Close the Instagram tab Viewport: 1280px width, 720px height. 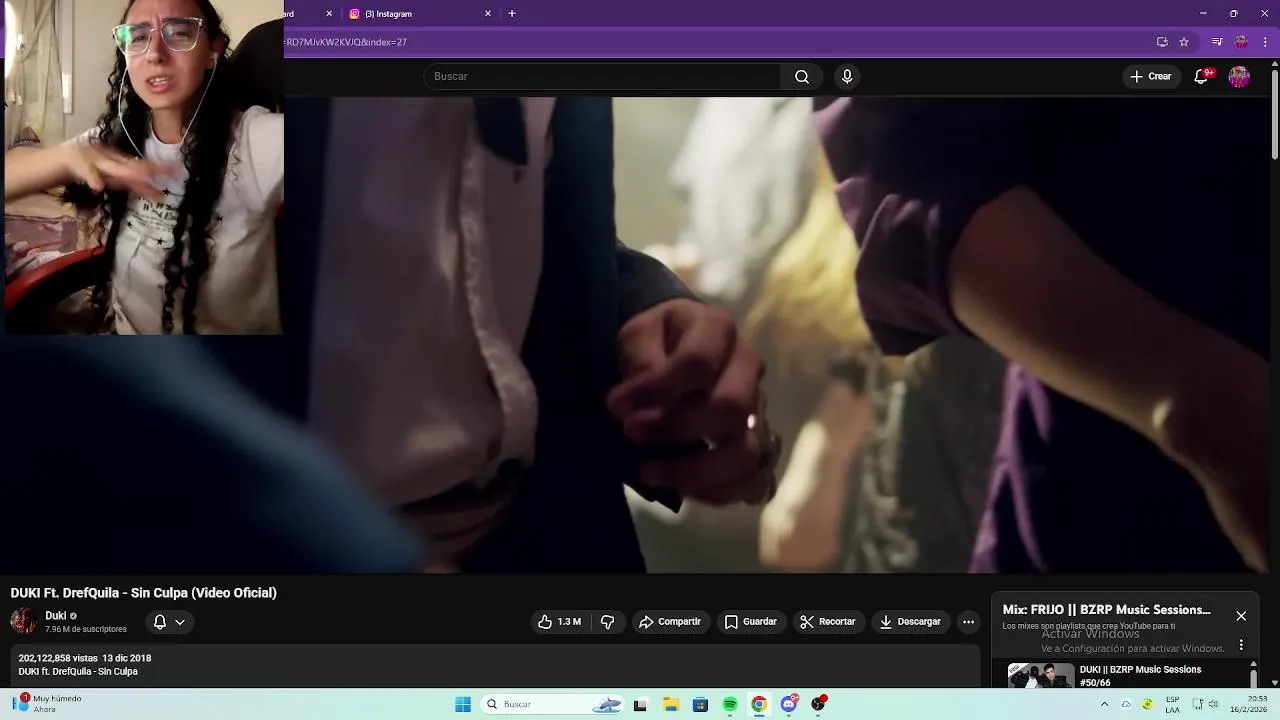(488, 14)
